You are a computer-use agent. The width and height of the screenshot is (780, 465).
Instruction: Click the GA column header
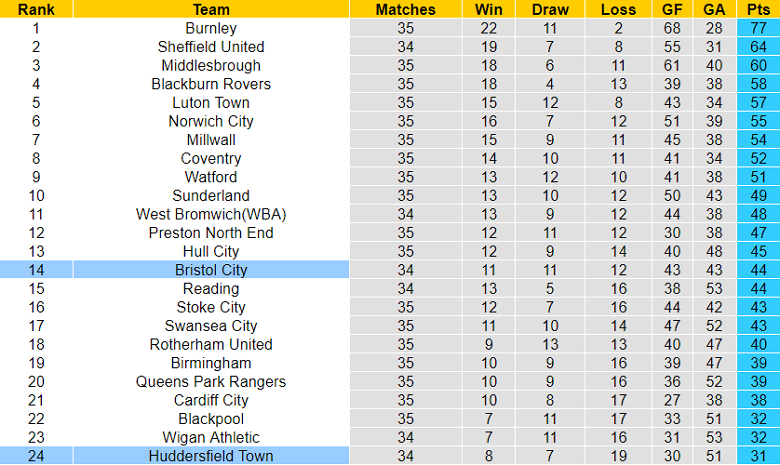point(714,9)
